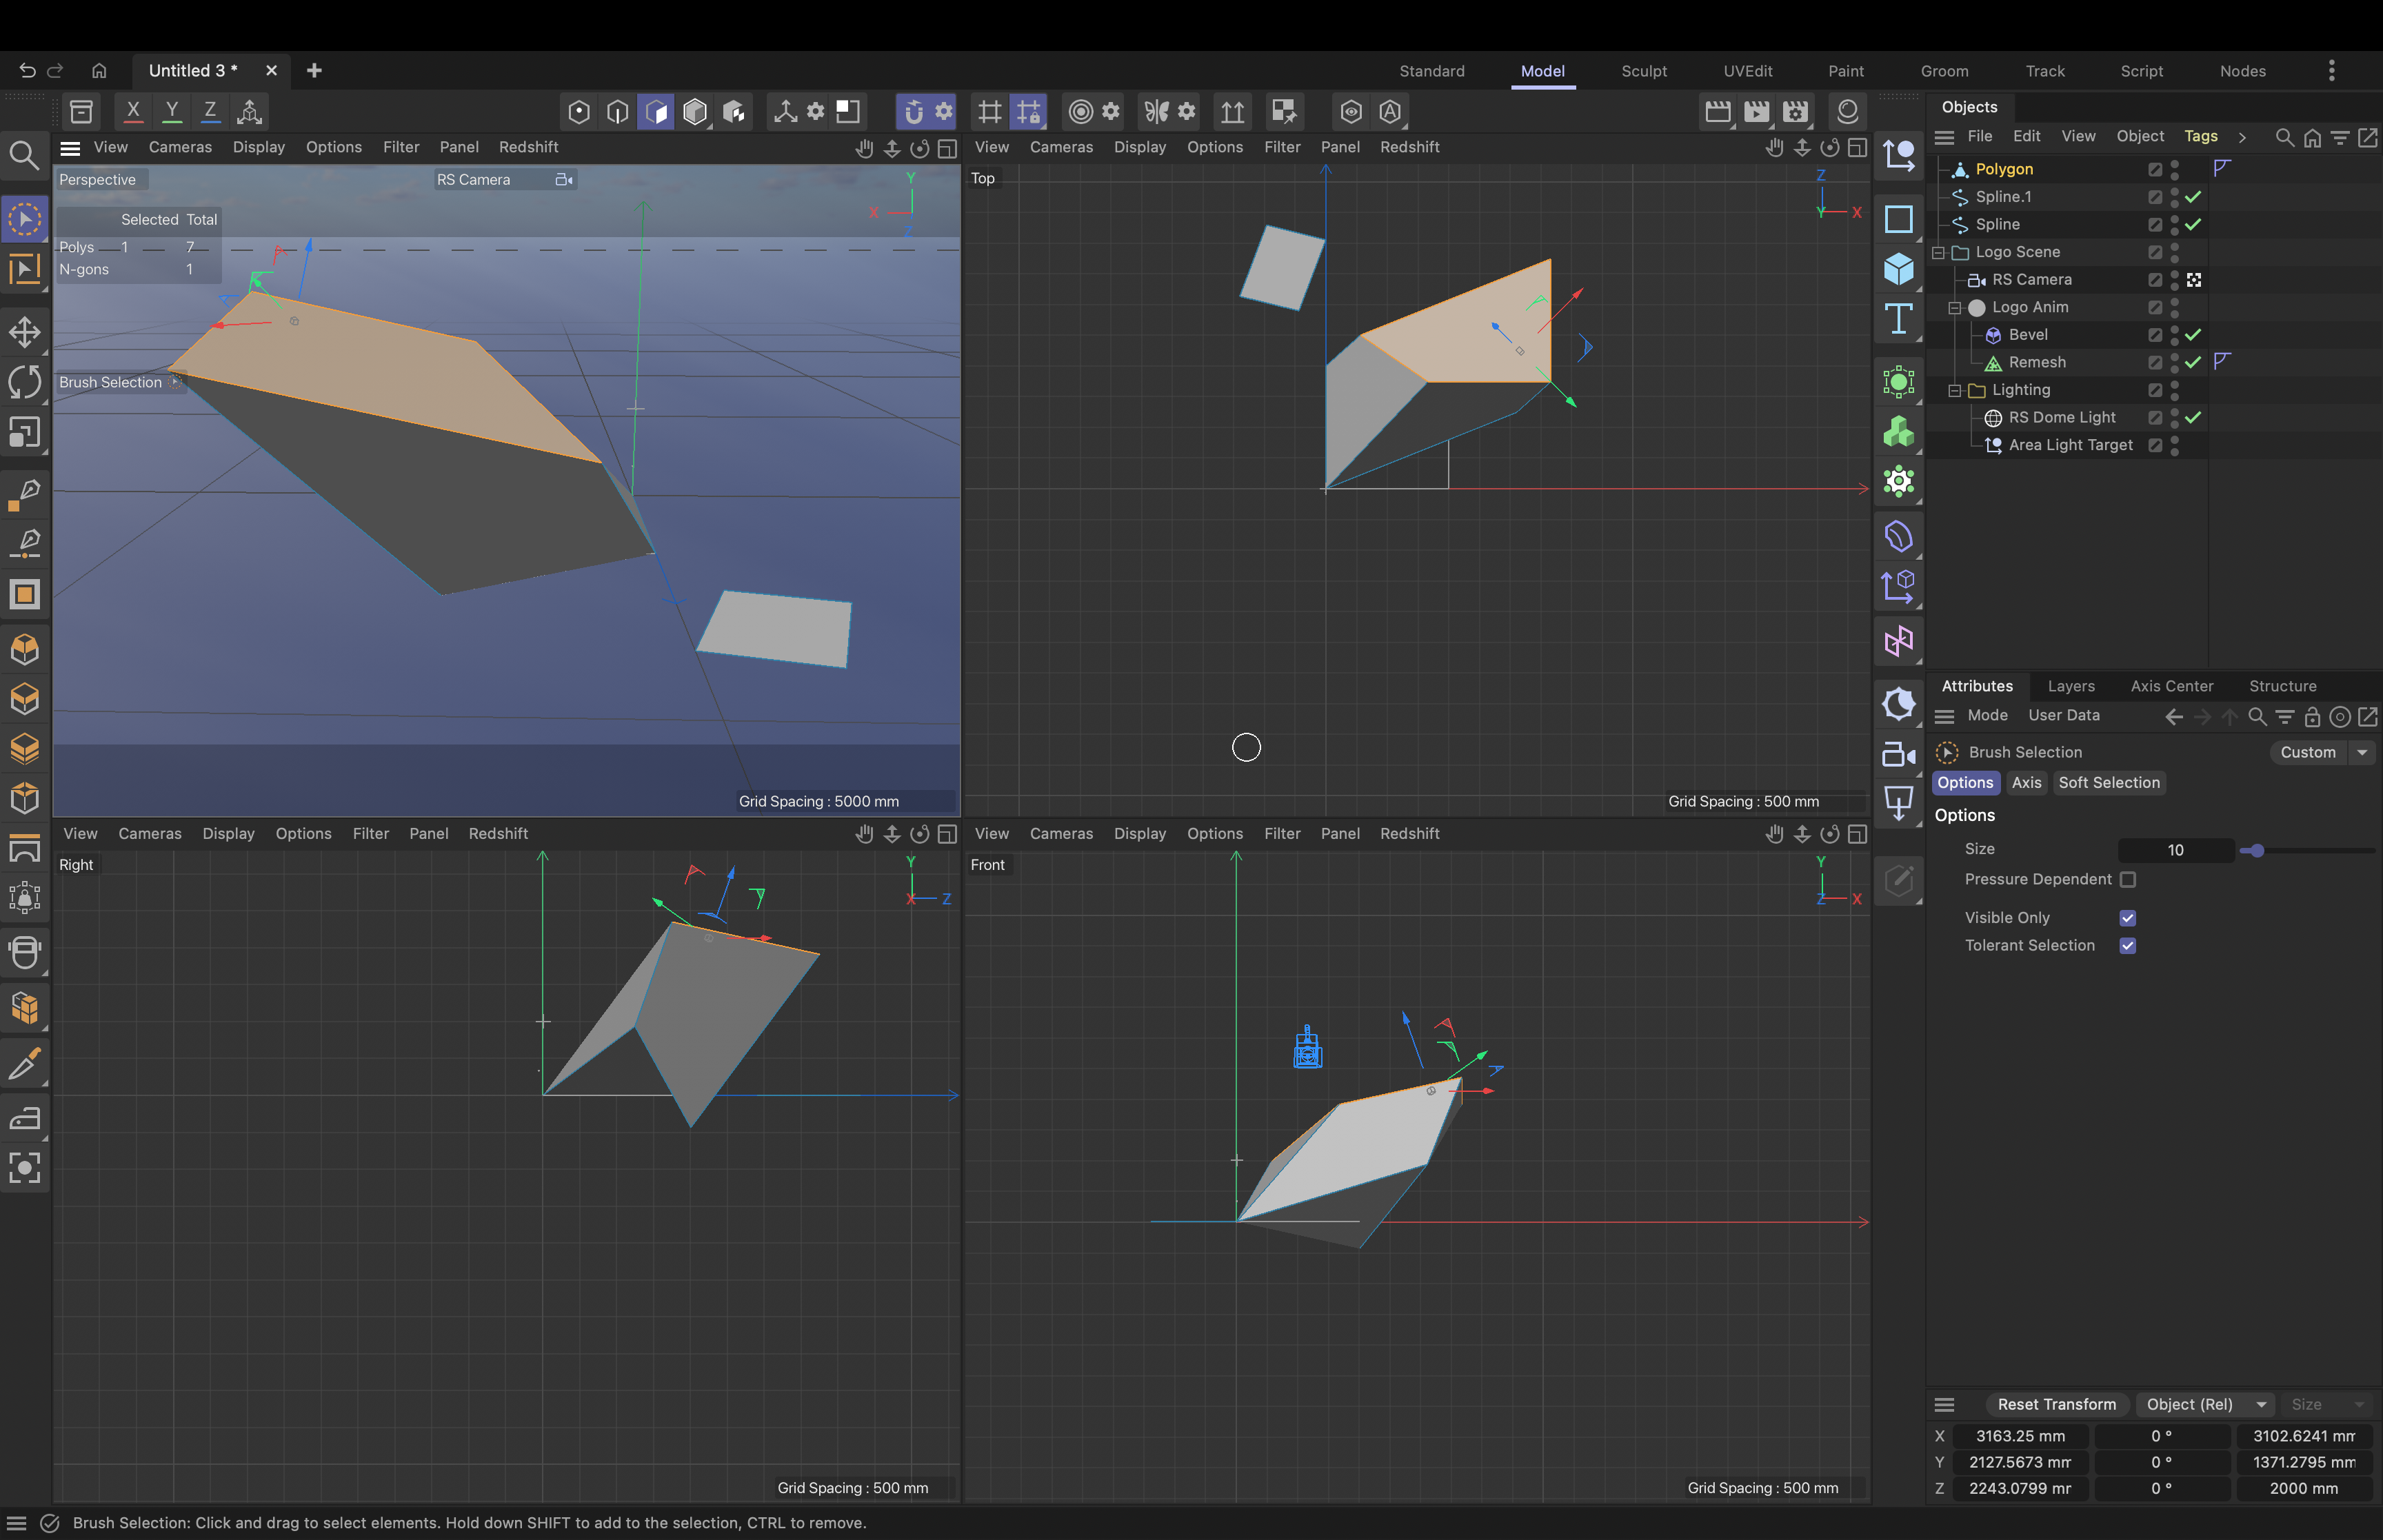Image resolution: width=2383 pixels, height=1540 pixels.
Task: Uncheck Tolerant Selection option
Action: click(x=2128, y=945)
